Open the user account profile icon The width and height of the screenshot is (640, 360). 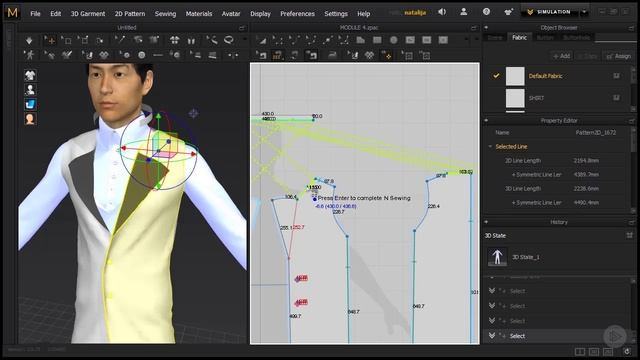[x=464, y=12]
